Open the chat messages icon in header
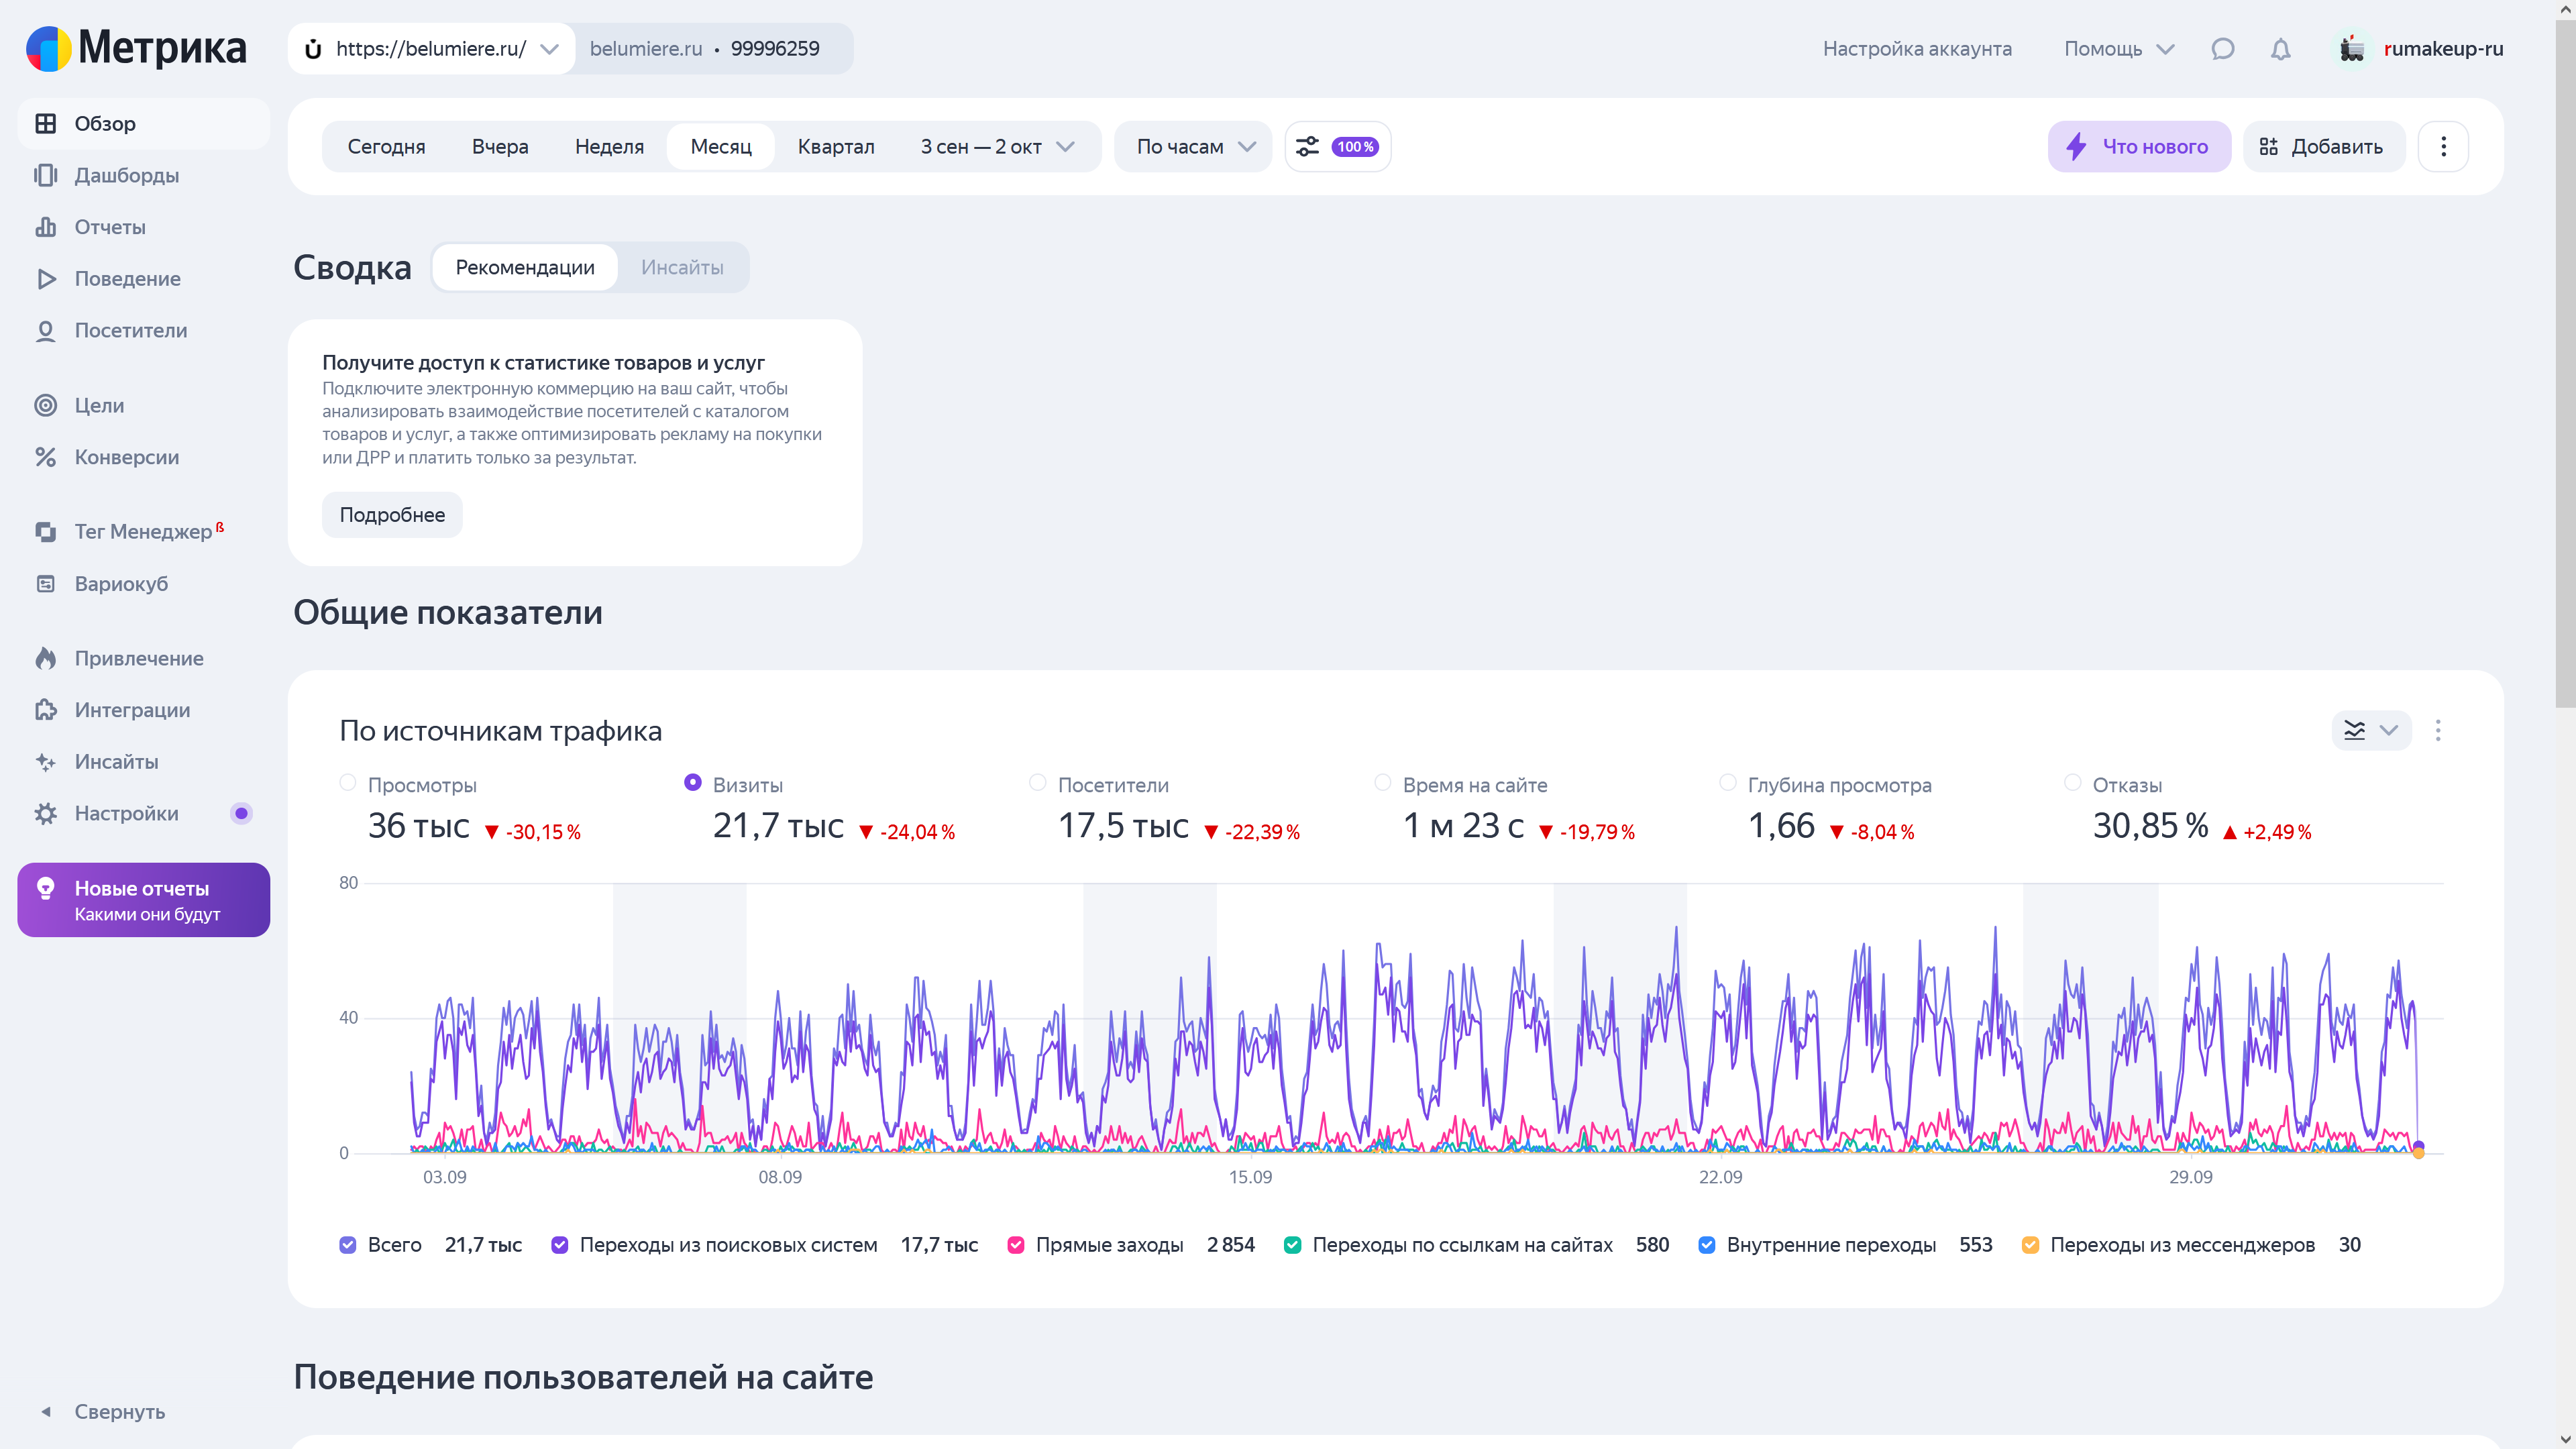The width and height of the screenshot is (2576, 1449). (x=2222, y=49)
